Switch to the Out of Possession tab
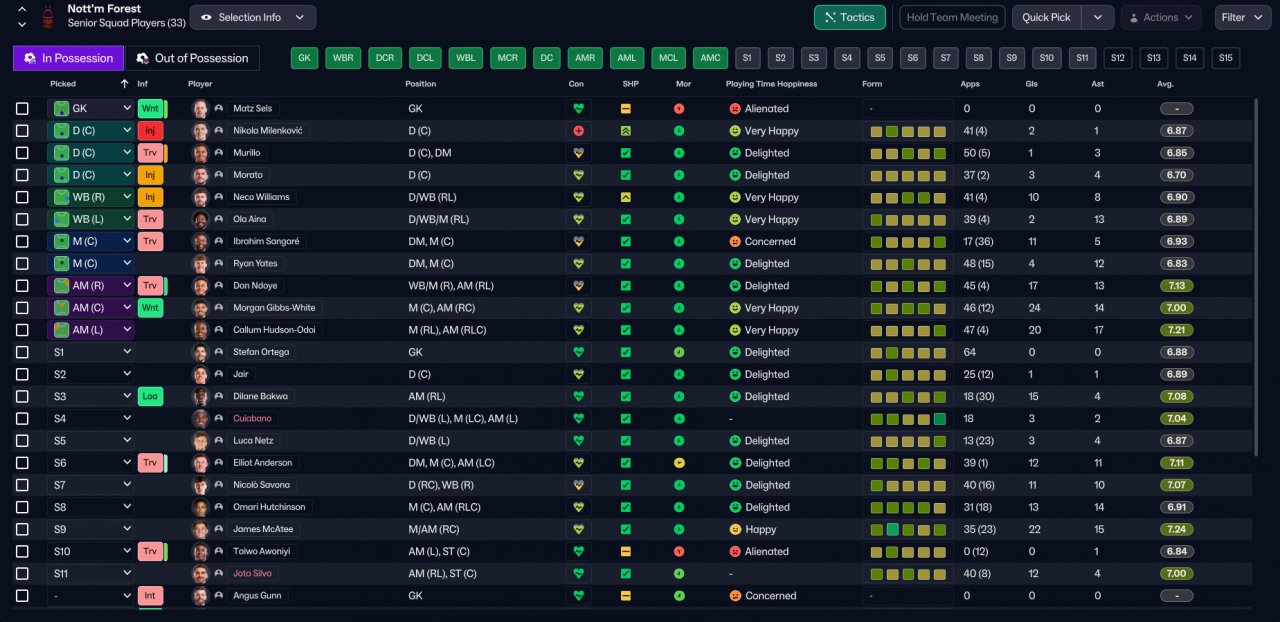The image size is (1280, 622). pyautogui.click(x=192, y=58)
